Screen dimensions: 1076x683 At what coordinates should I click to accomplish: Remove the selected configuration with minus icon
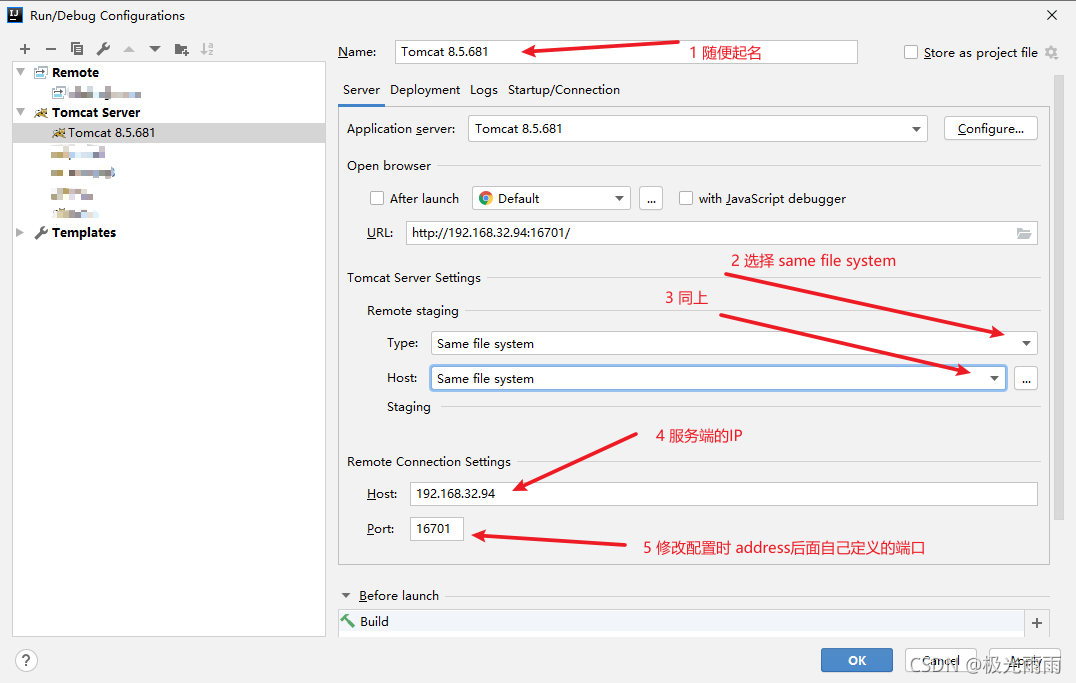(x=51, y=49)
